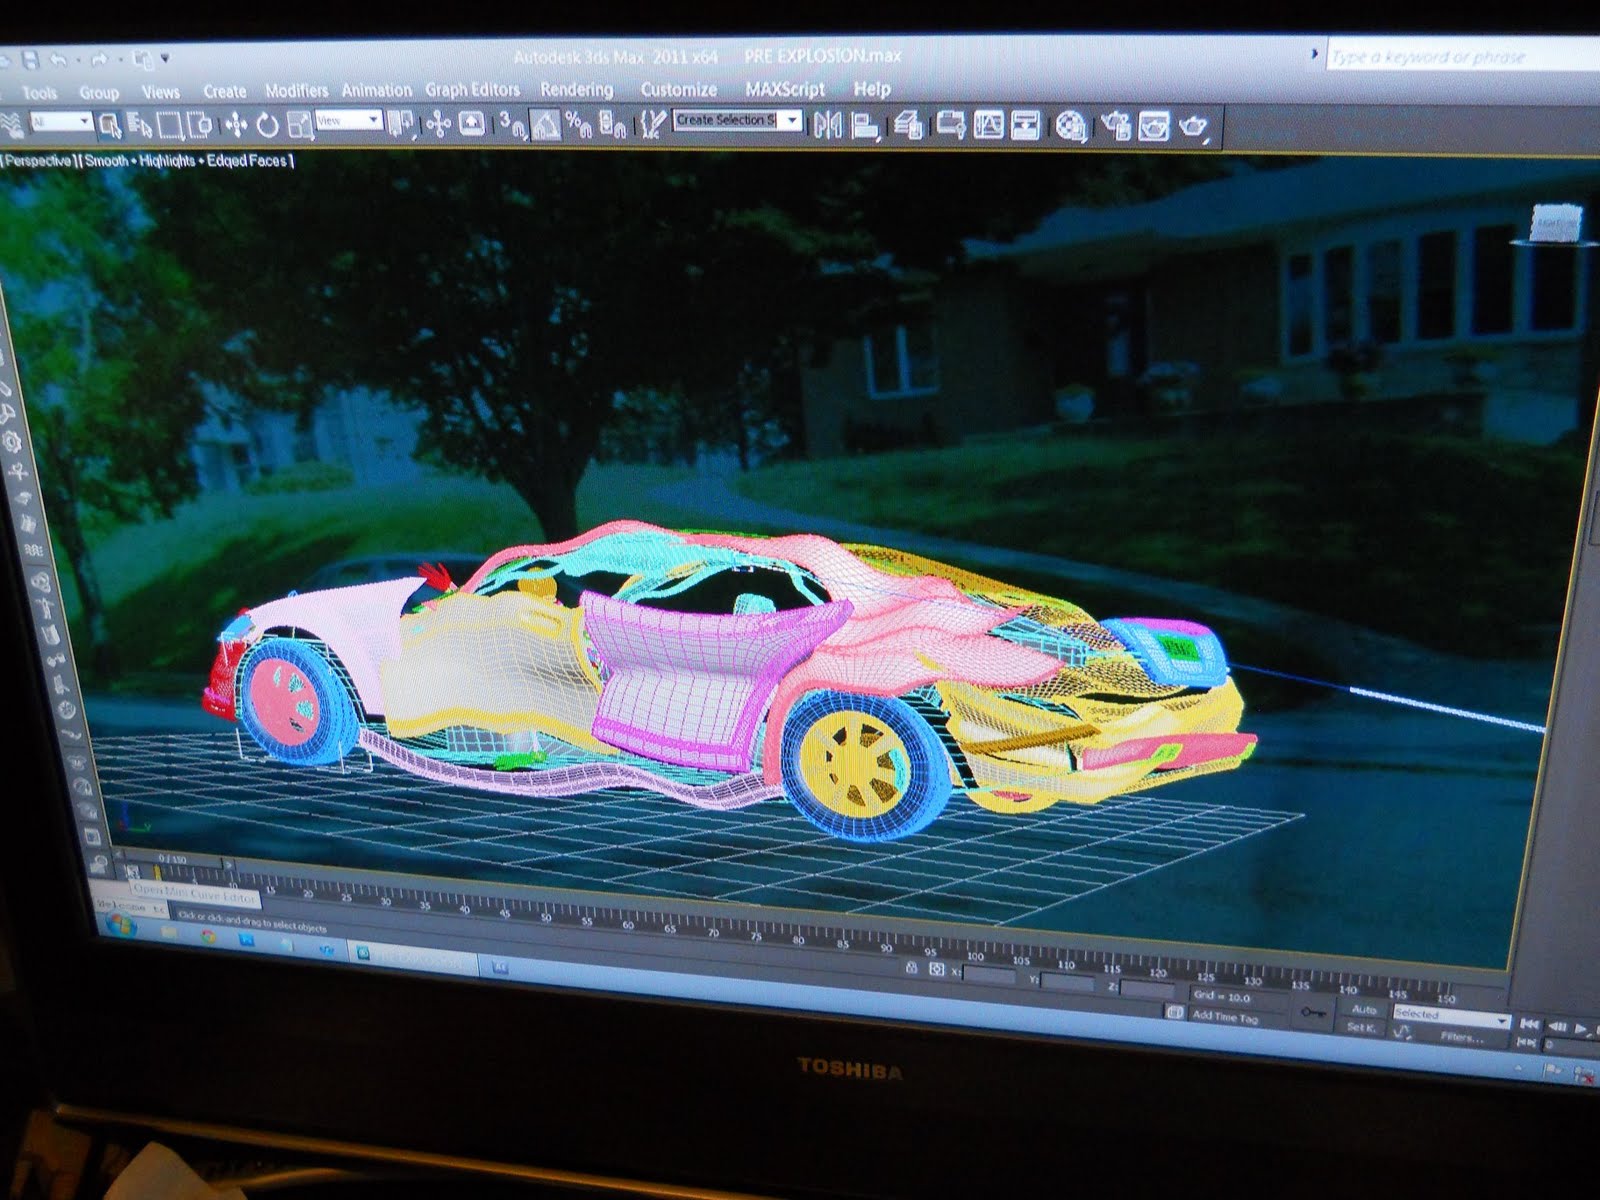Image resolution: width=1600 pixels, height=1200 pixels.
Task: Expand the Selected key filter dropdown
Action: pos(1500,1020)
